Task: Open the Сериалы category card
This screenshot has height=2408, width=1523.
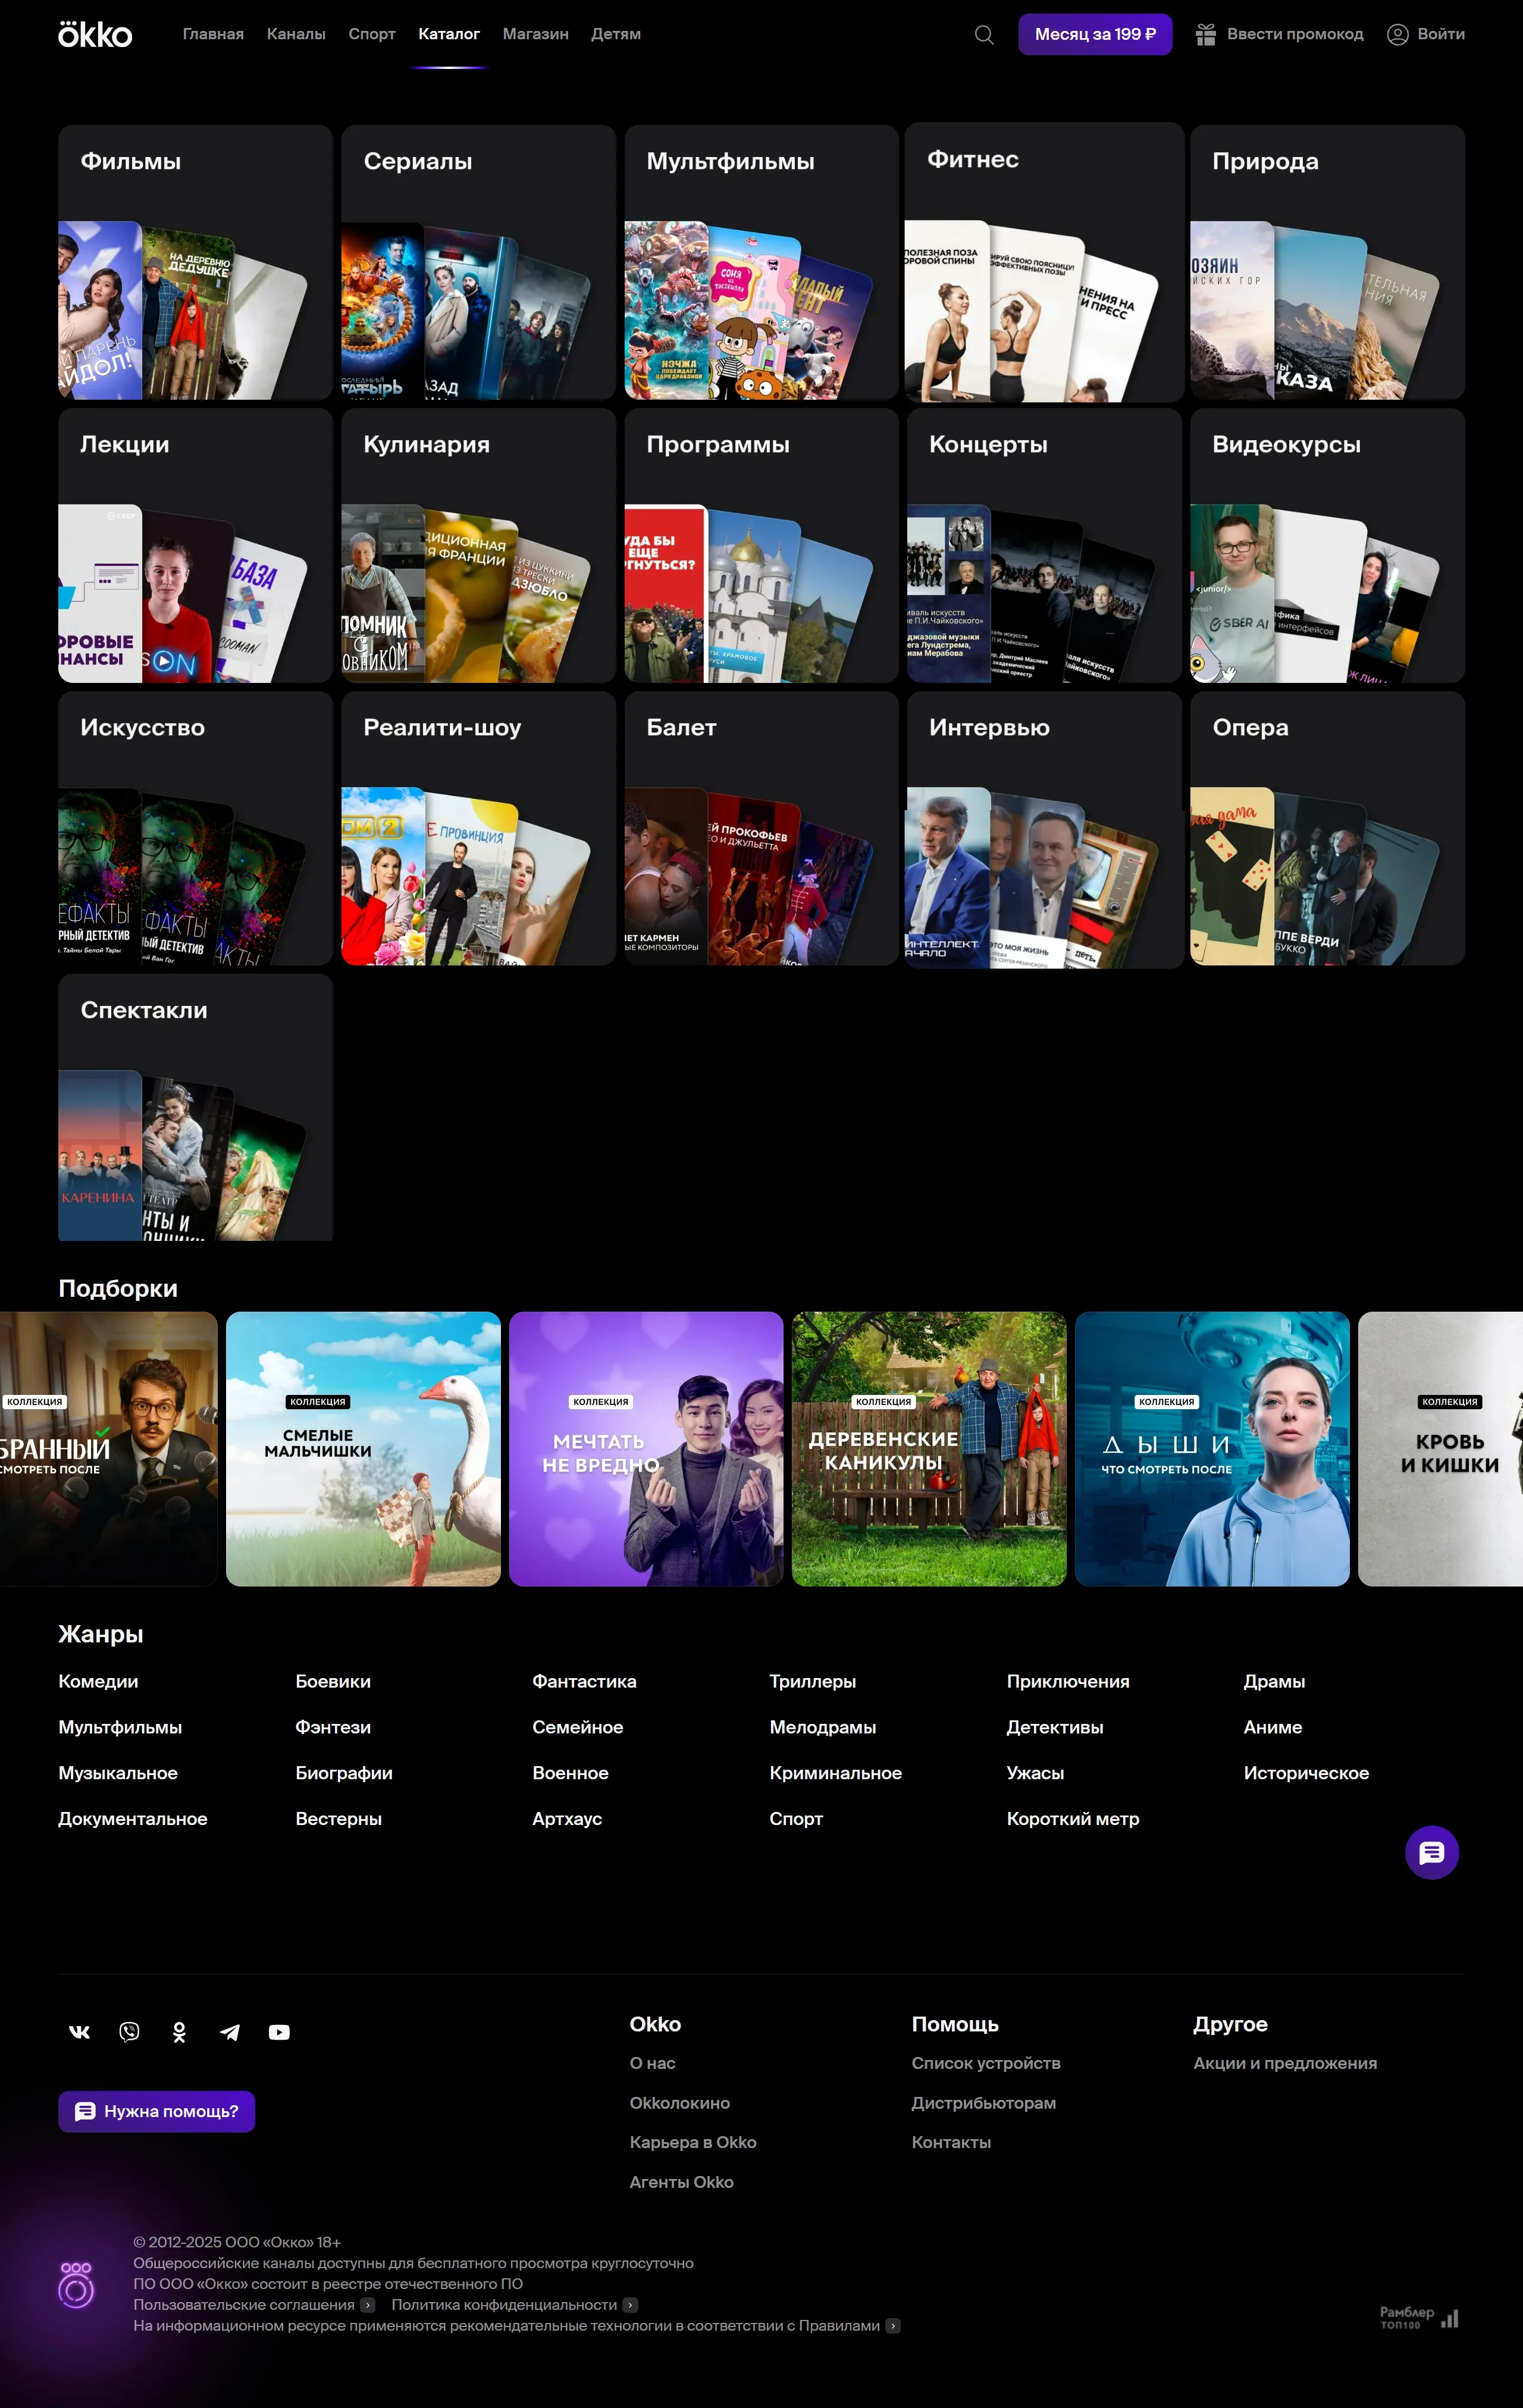Action: point(478,262)
